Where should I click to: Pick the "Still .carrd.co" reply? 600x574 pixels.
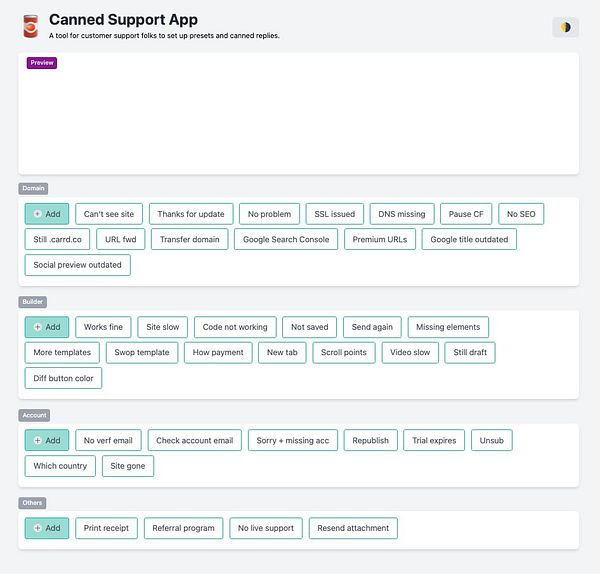coord(57,239)
